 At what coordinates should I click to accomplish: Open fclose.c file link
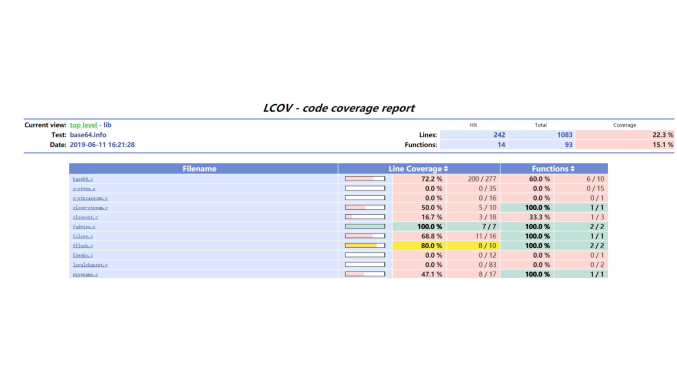pos(82,236)
